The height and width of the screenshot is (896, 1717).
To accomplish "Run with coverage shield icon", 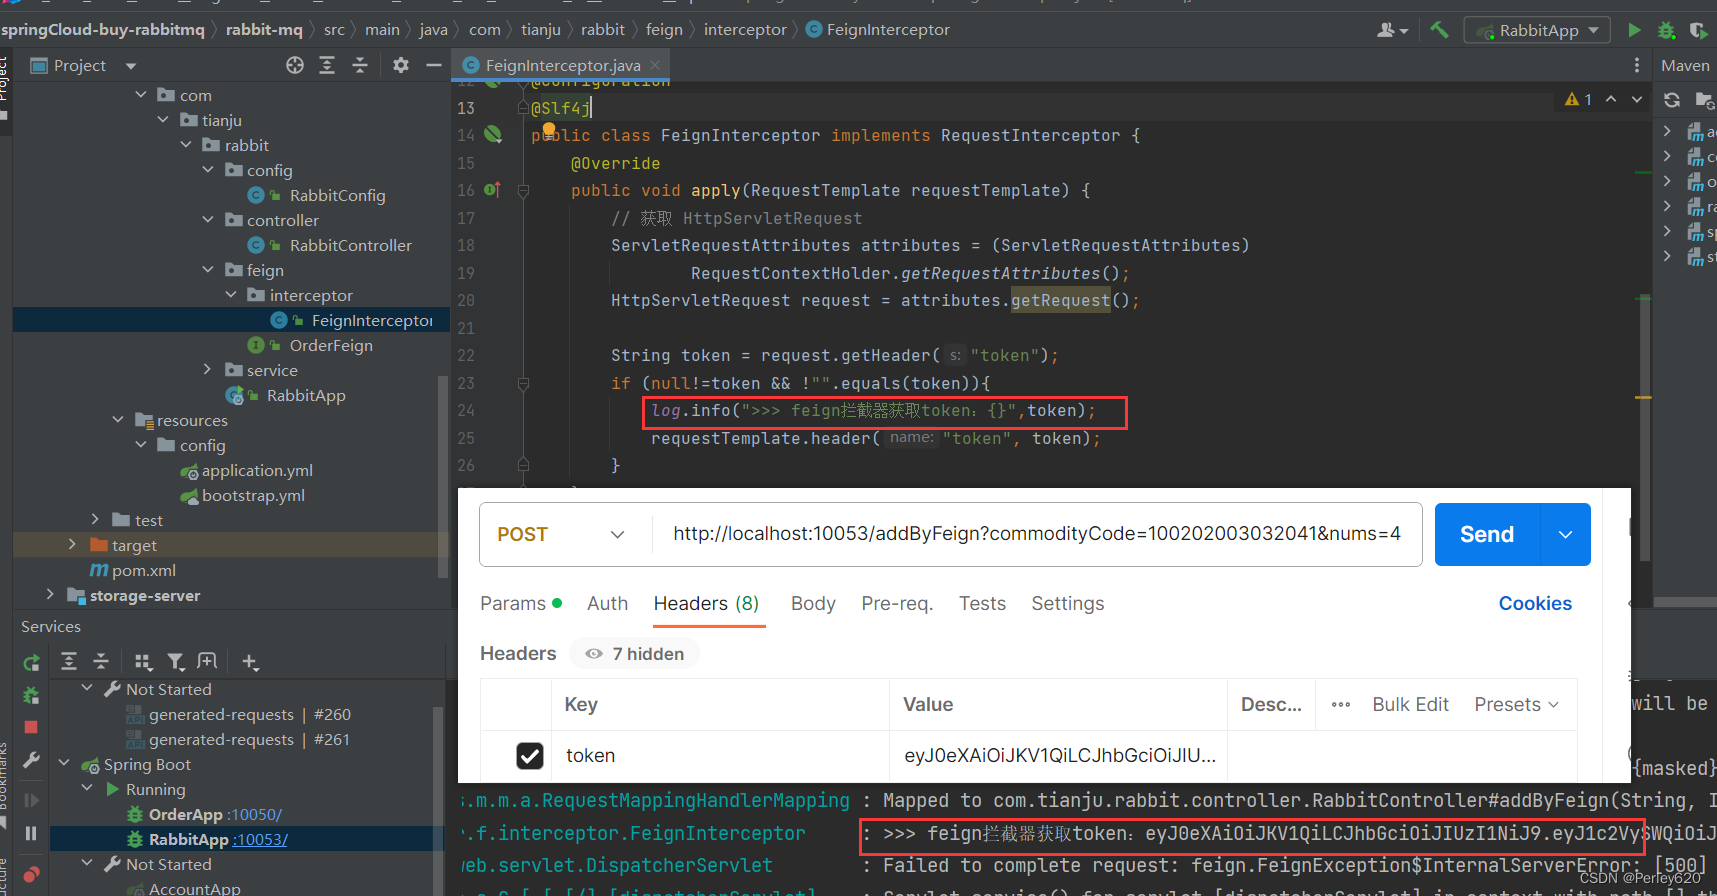I will [1697, 30].
